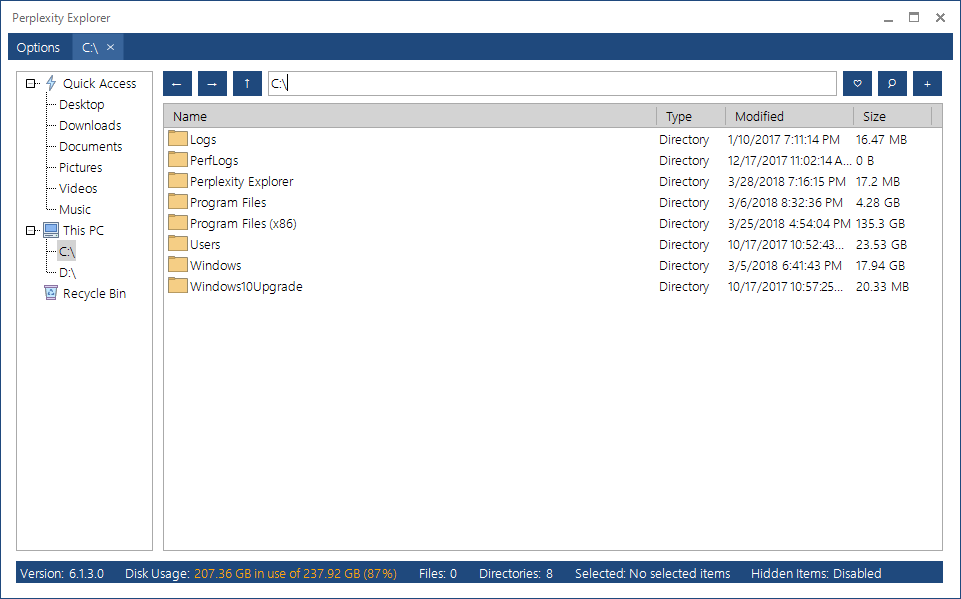Click the 3/5/2018 6:41:43 PM modified date
The height and width of the screenshot is (599, 961).
[x=784, y=265]
